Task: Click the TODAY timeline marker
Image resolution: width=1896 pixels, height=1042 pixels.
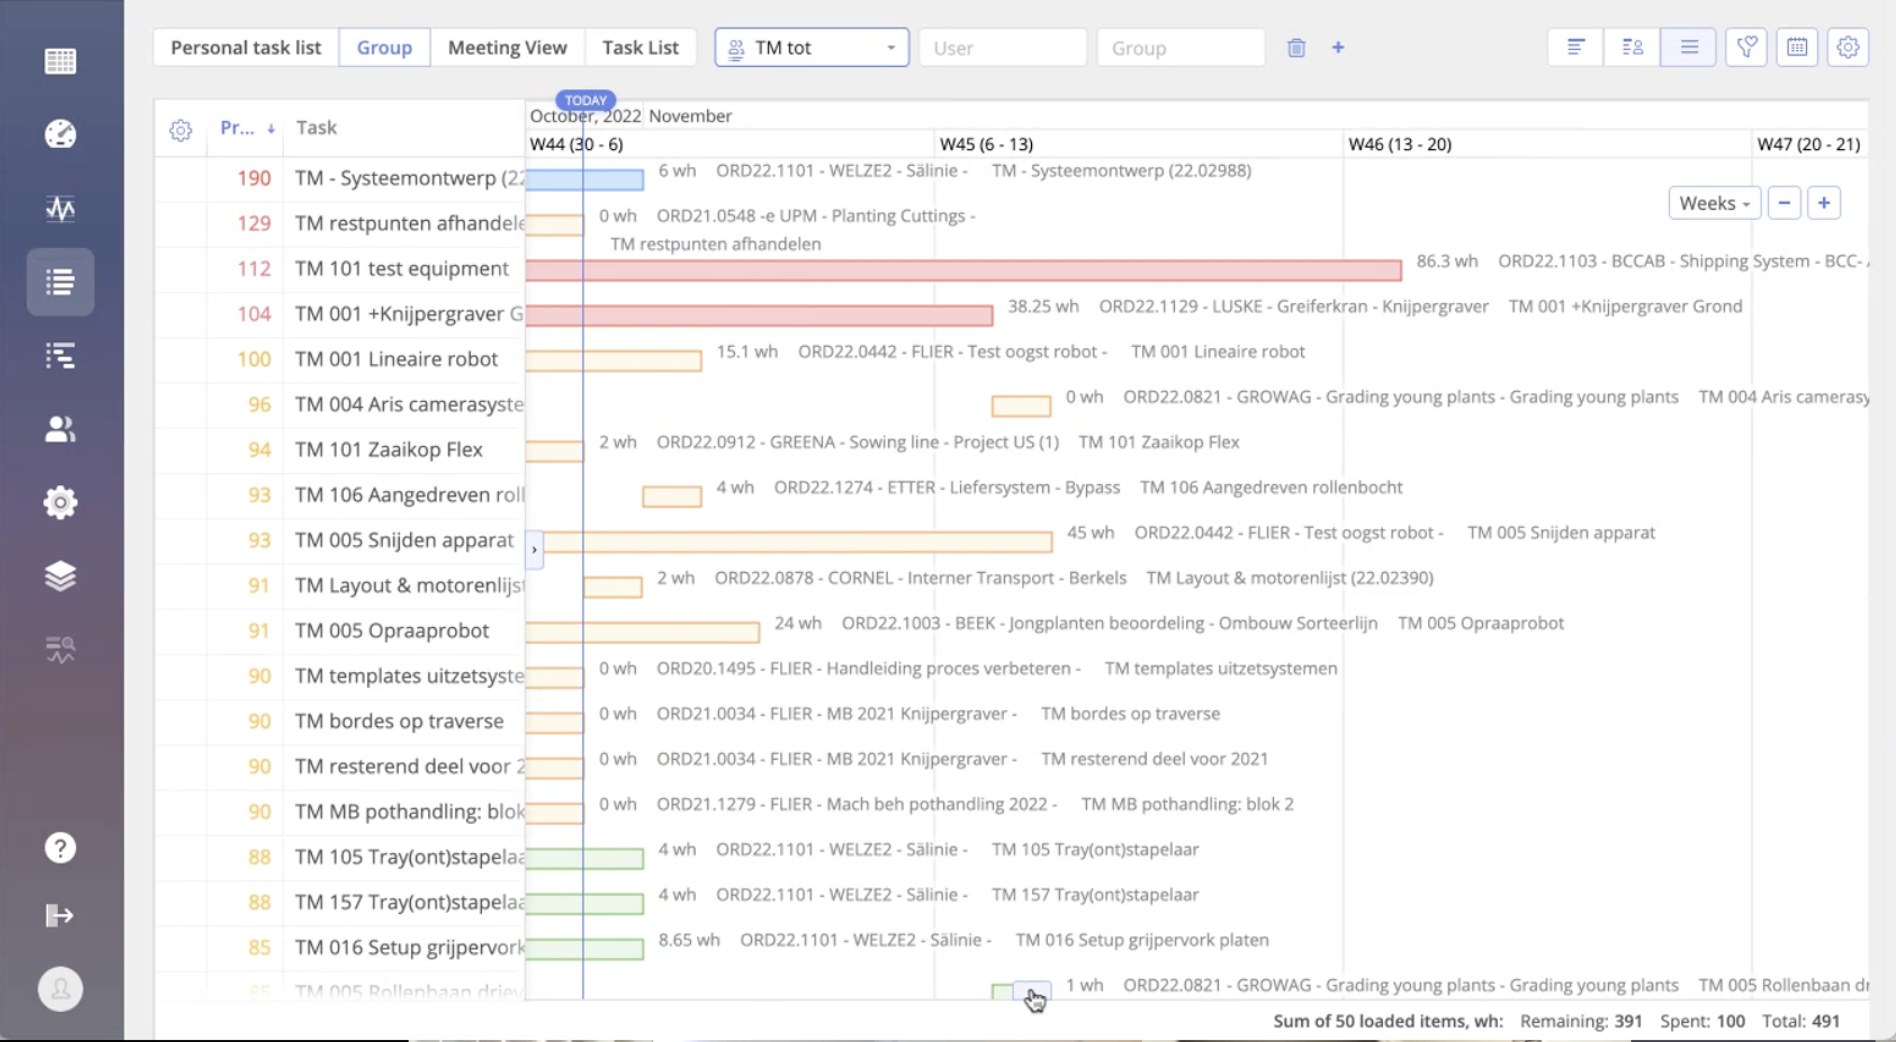Action: pos(585,100)
